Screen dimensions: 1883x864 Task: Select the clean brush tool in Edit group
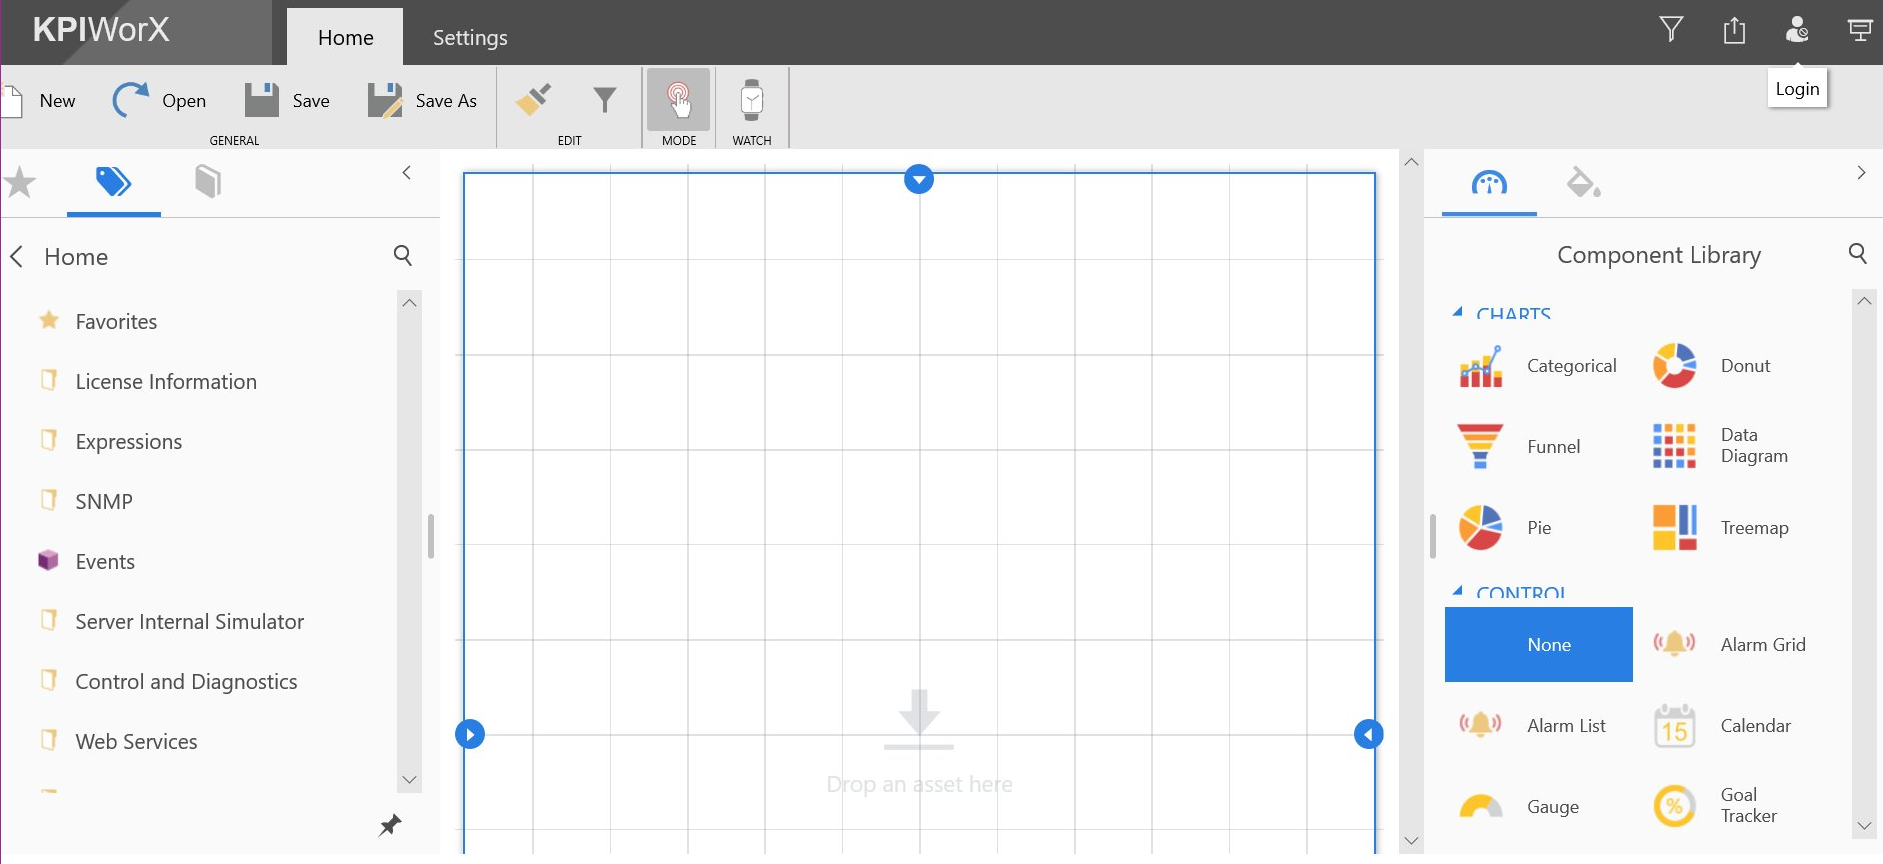tap(533, 100)
